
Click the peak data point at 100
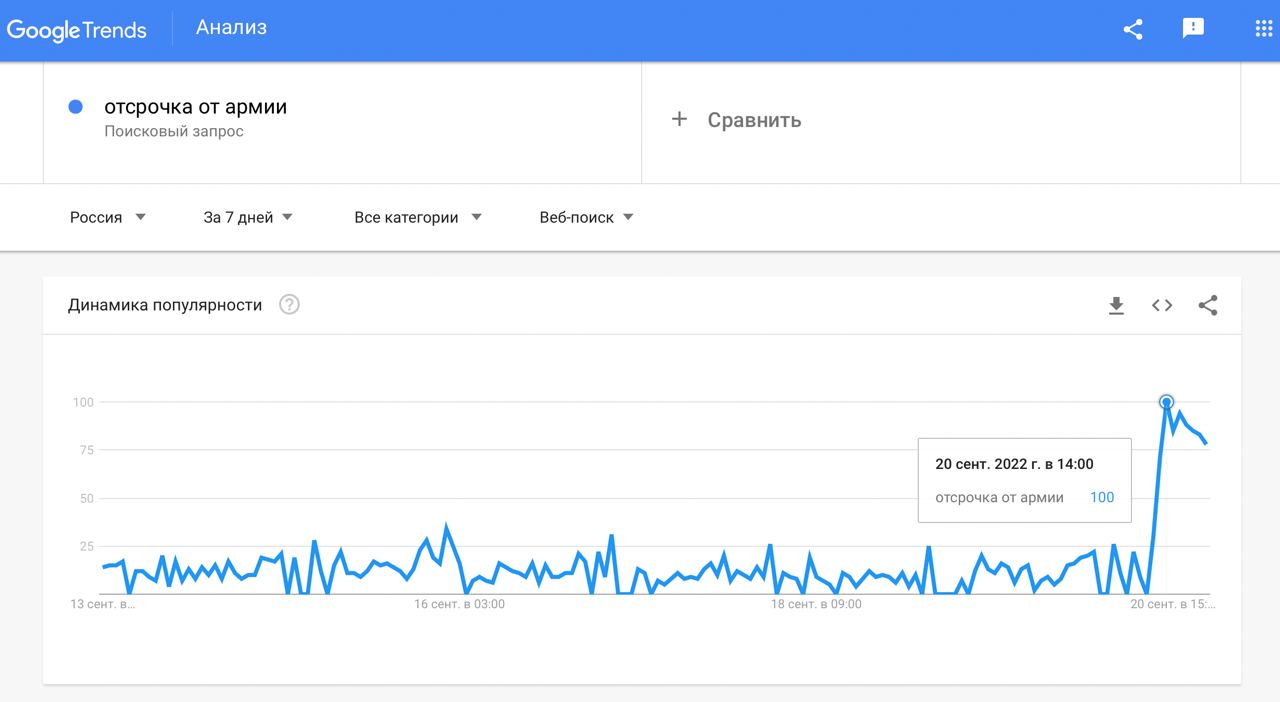[1166, 402]
